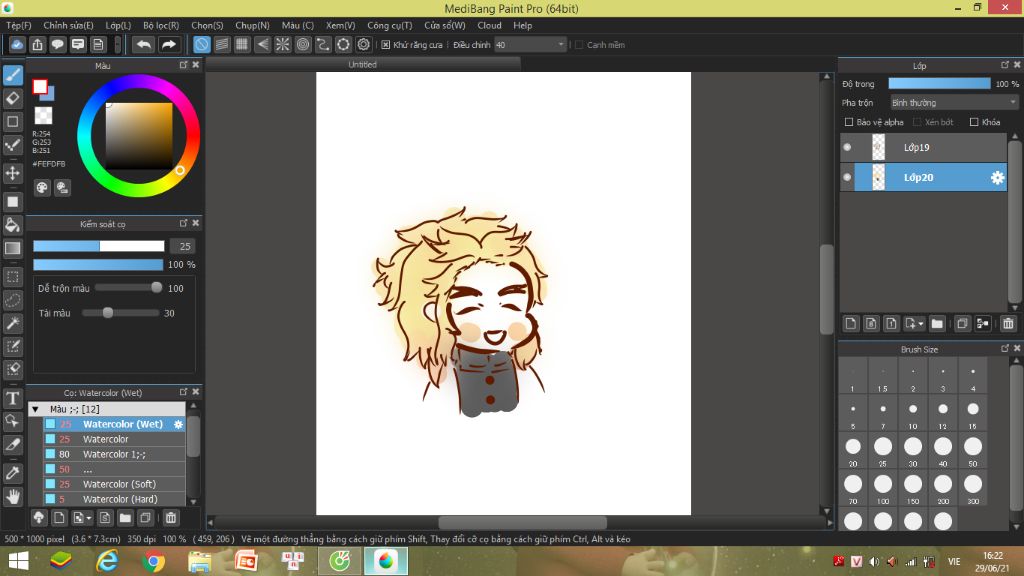The height and width of the screenshot is (576, 1024).
Task: Select the Eyedropper tool
Action: tap(12, 473)
